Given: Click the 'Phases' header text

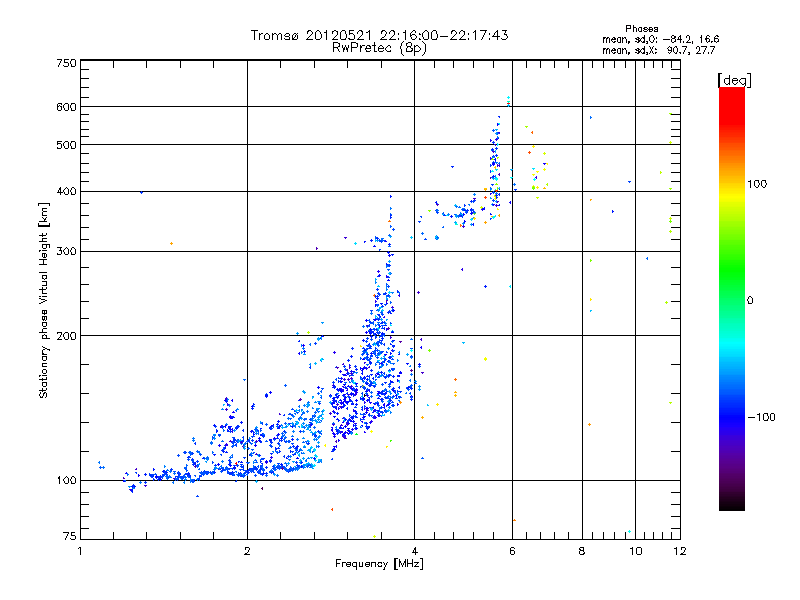Looking at the screenshot, I should pos(641,29).
